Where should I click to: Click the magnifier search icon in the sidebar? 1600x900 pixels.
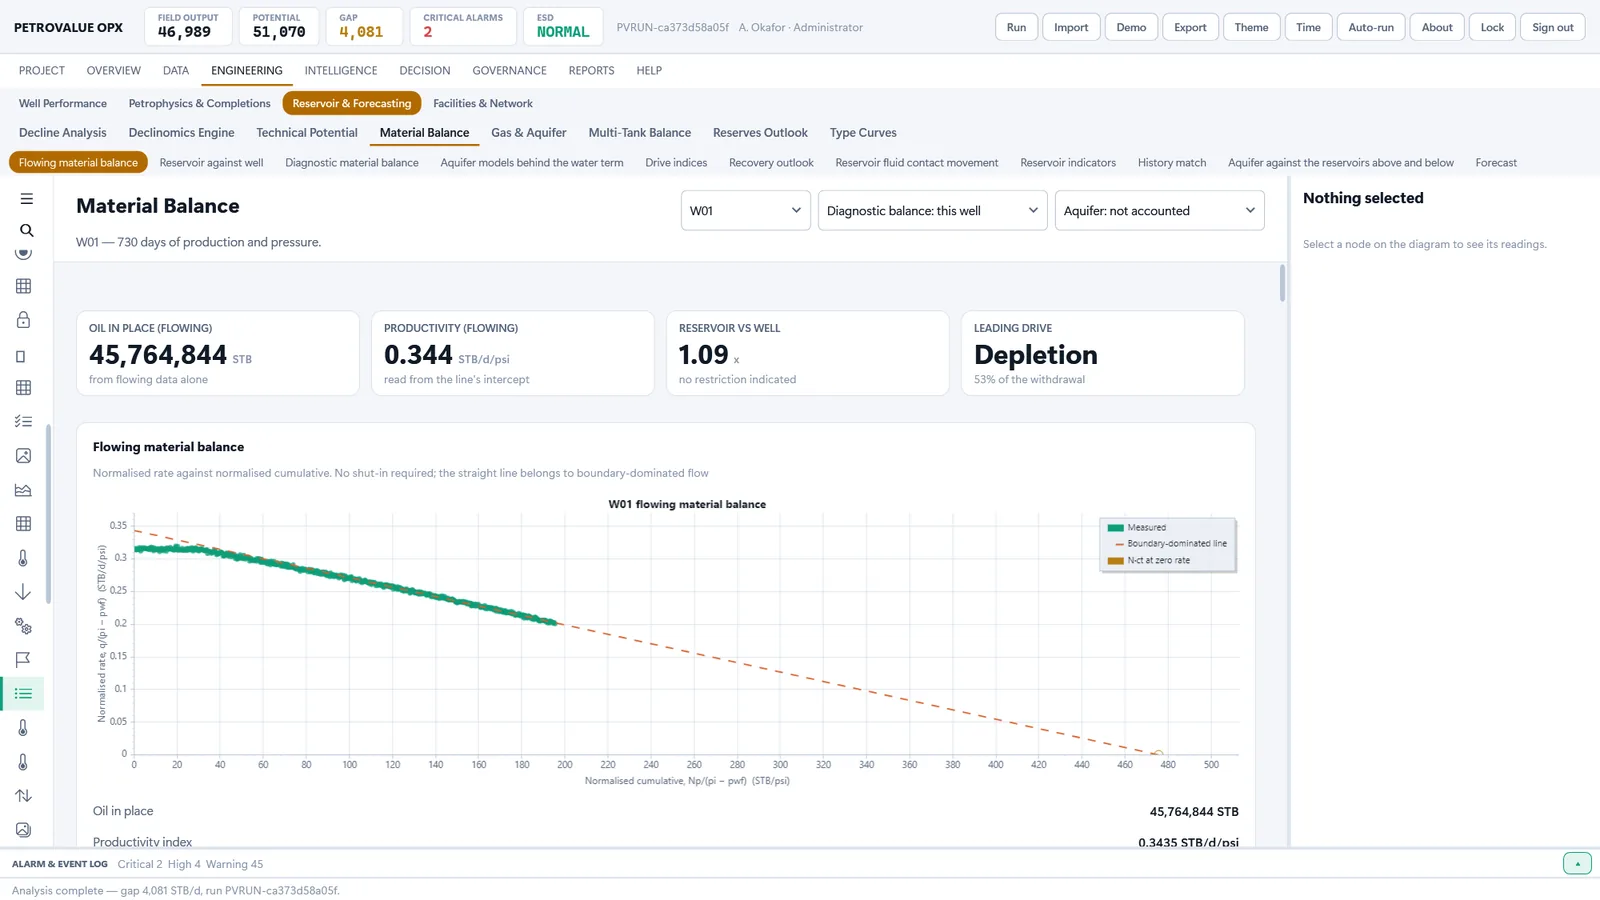27,230
